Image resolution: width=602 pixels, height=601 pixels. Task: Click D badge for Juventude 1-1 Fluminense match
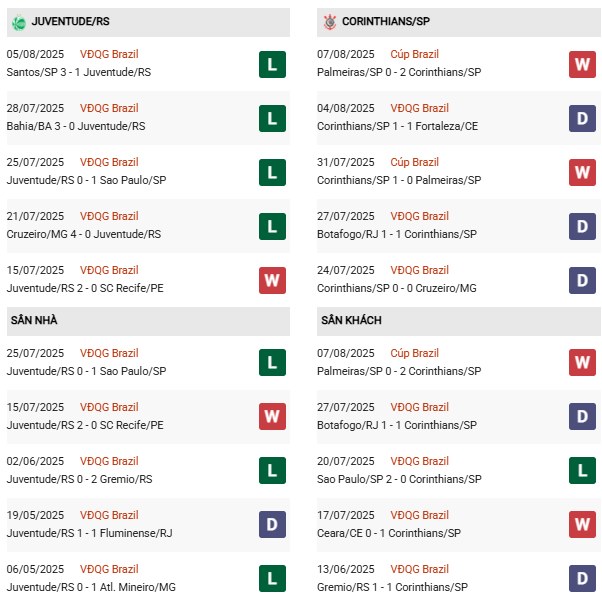pyautogui.click(x=271, y=526)
